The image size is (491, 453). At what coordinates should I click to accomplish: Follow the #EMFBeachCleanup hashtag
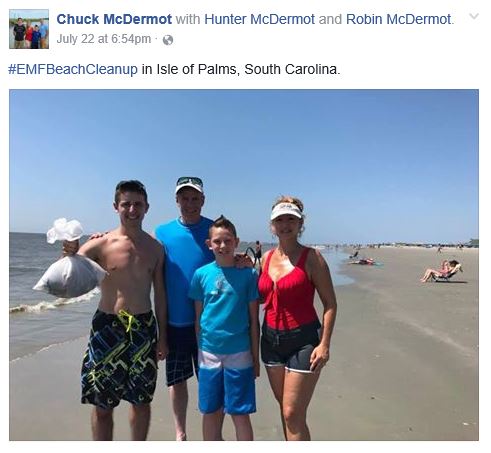pos(73,69)
